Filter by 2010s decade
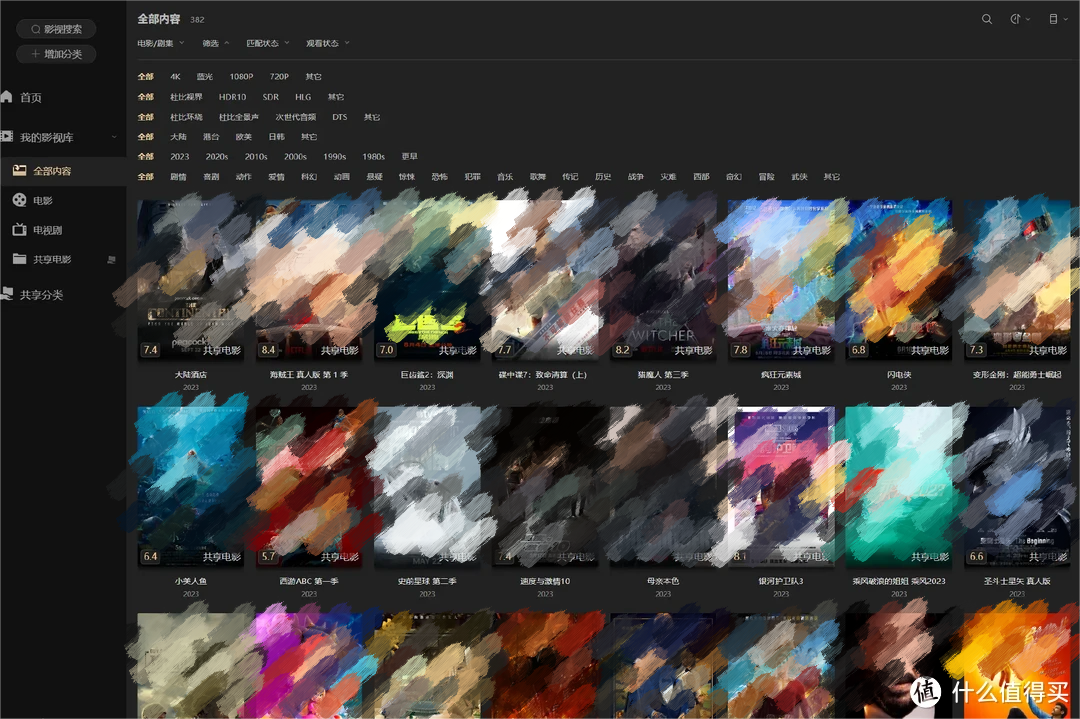The height and width of the screenshot is (719, 1080). tap(256, 157)
